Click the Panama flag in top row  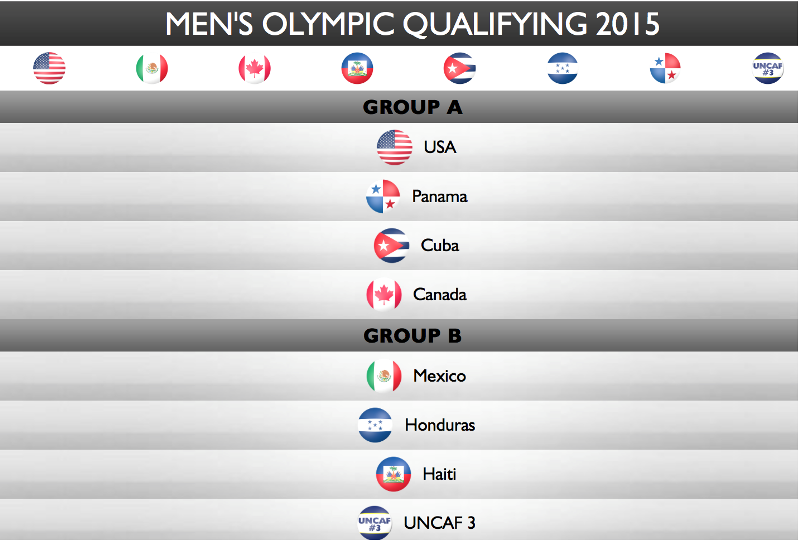point(665,68)
